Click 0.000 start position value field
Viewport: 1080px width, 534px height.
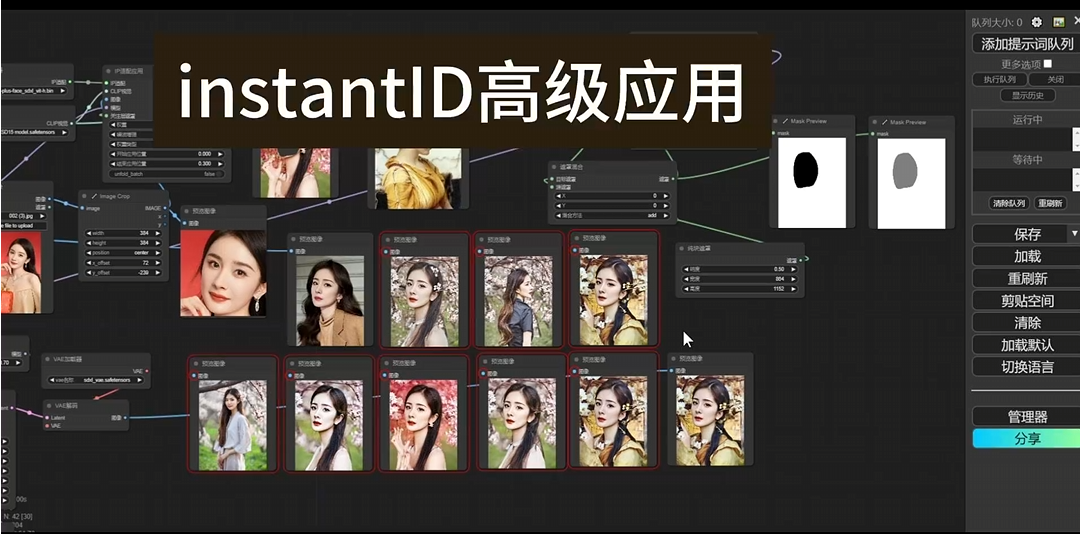167,154
